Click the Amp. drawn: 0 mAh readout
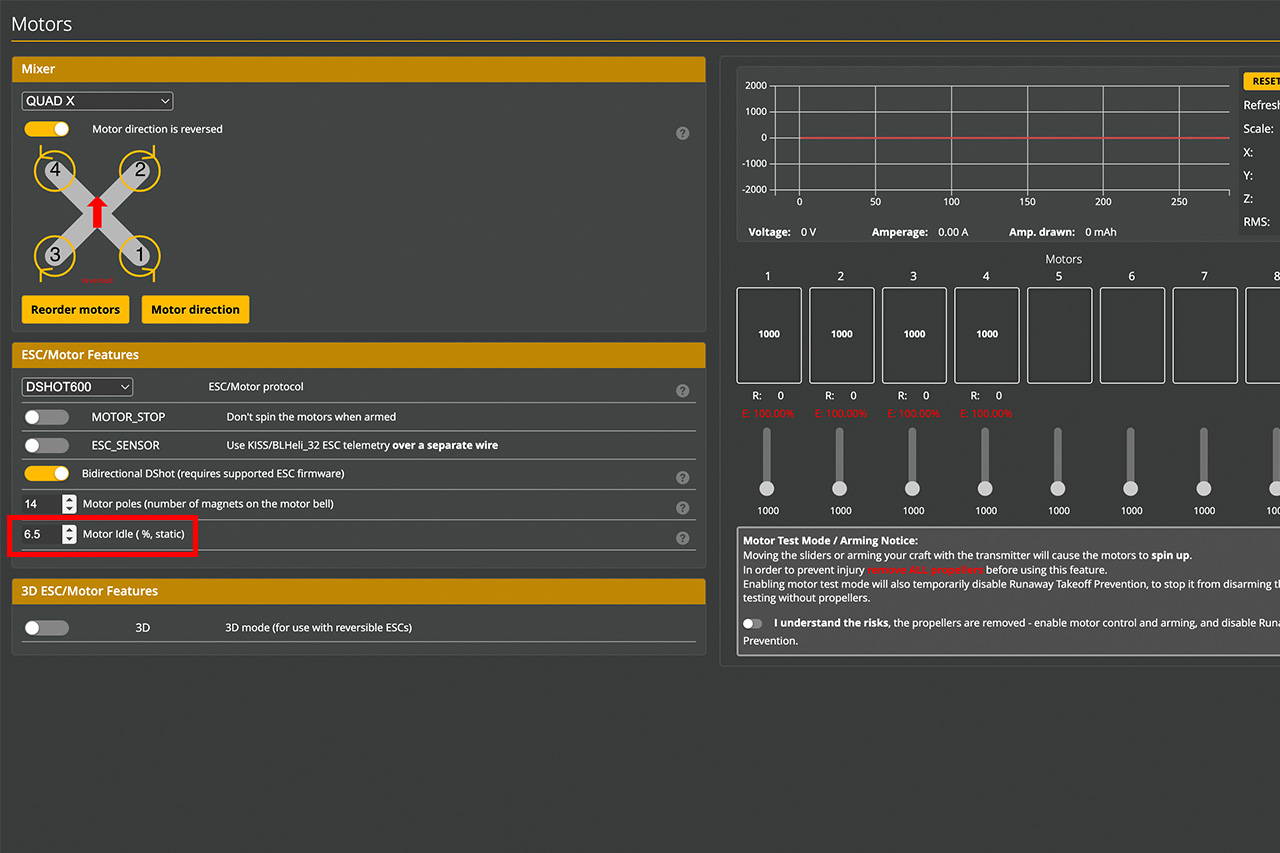Viewport: 1280px width, 853px height. tap(1062, 232)
